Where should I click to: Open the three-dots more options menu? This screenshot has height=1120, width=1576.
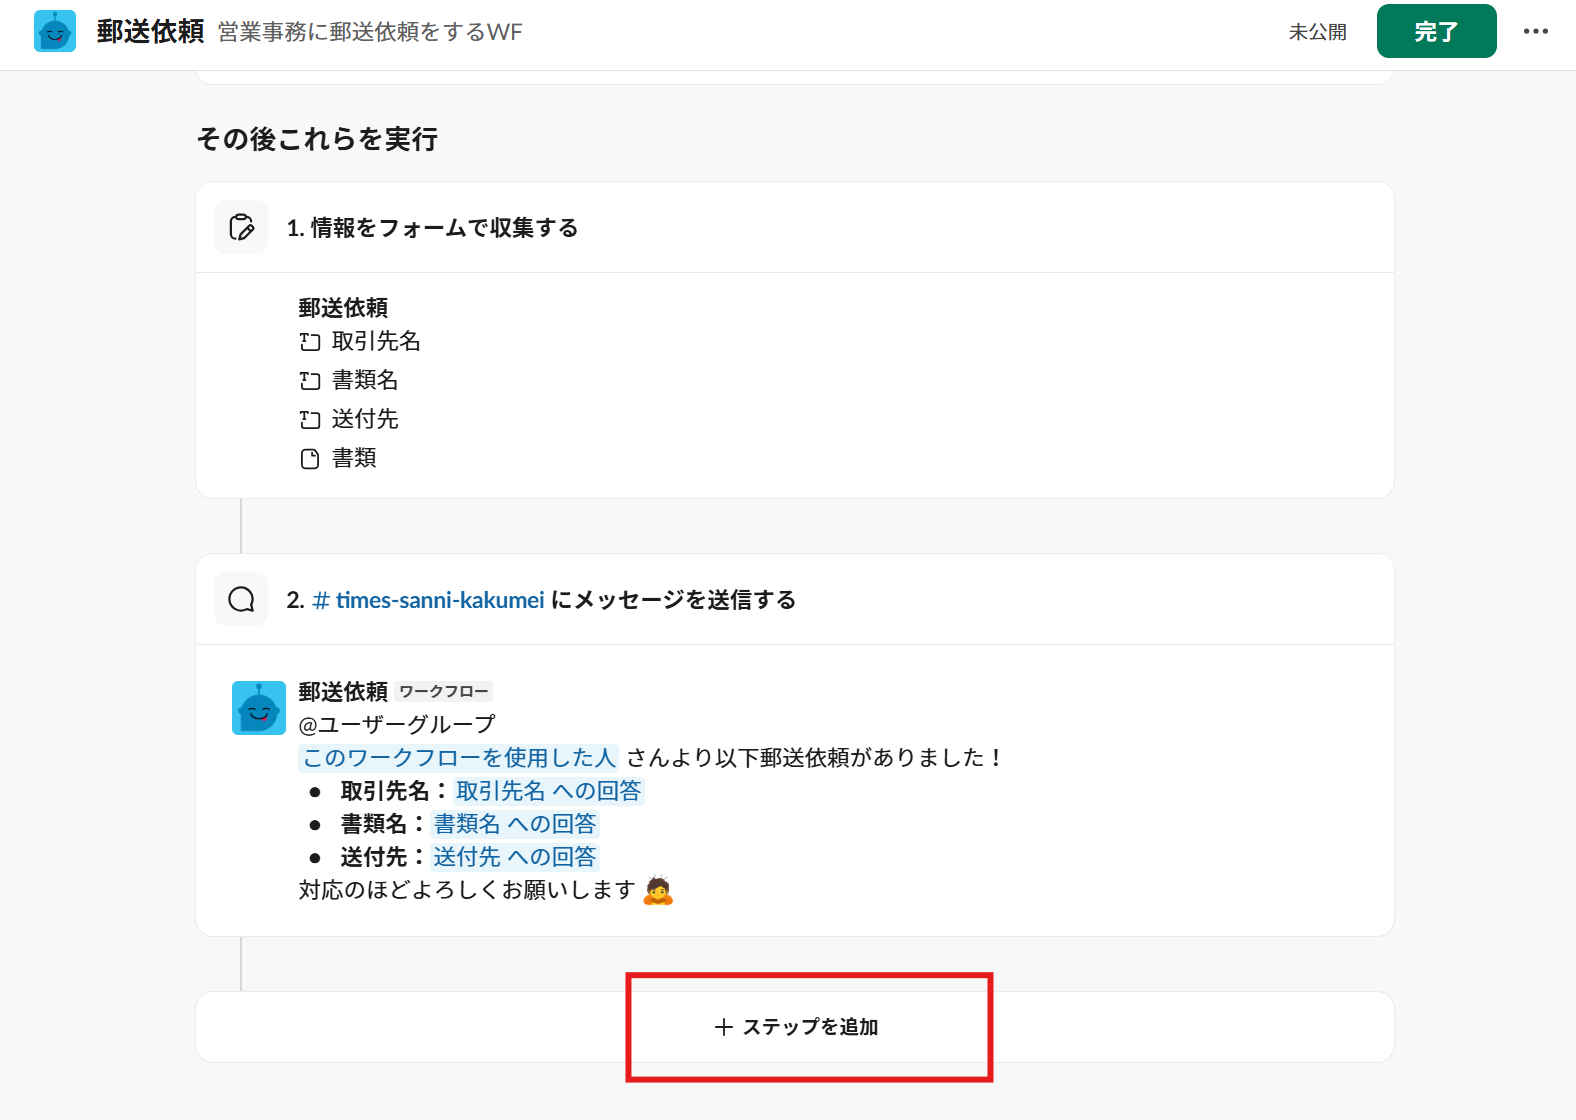1535,31
